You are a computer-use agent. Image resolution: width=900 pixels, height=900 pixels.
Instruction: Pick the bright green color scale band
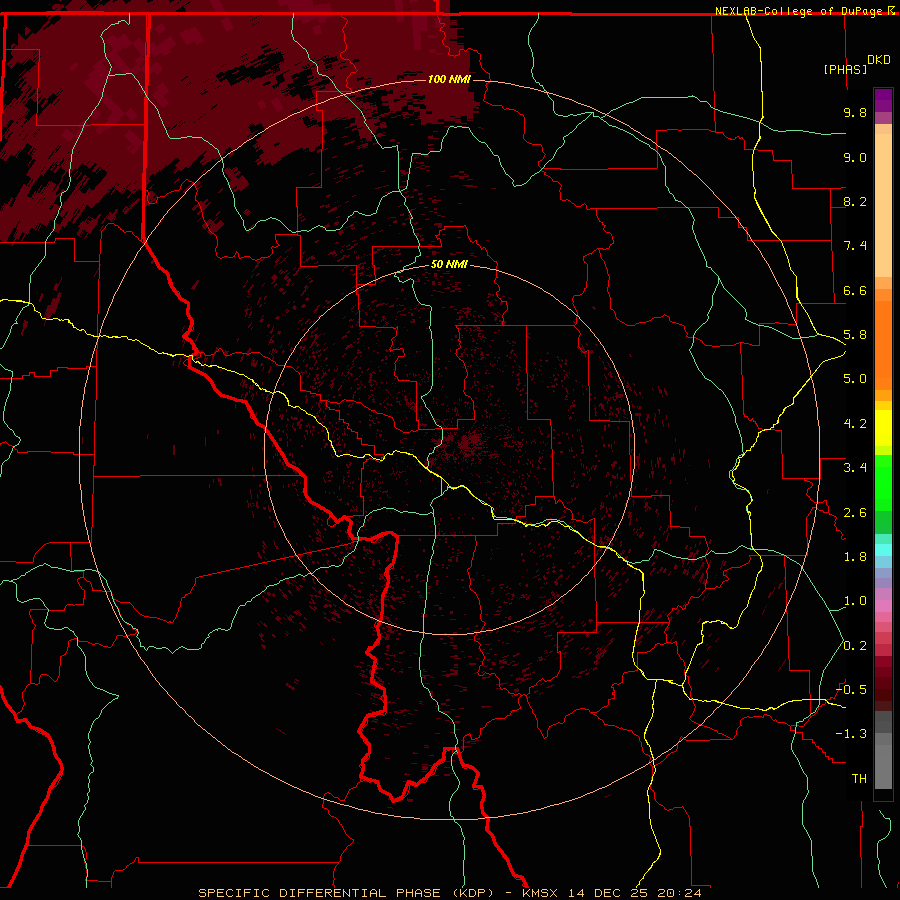click(x=883, y=483)
